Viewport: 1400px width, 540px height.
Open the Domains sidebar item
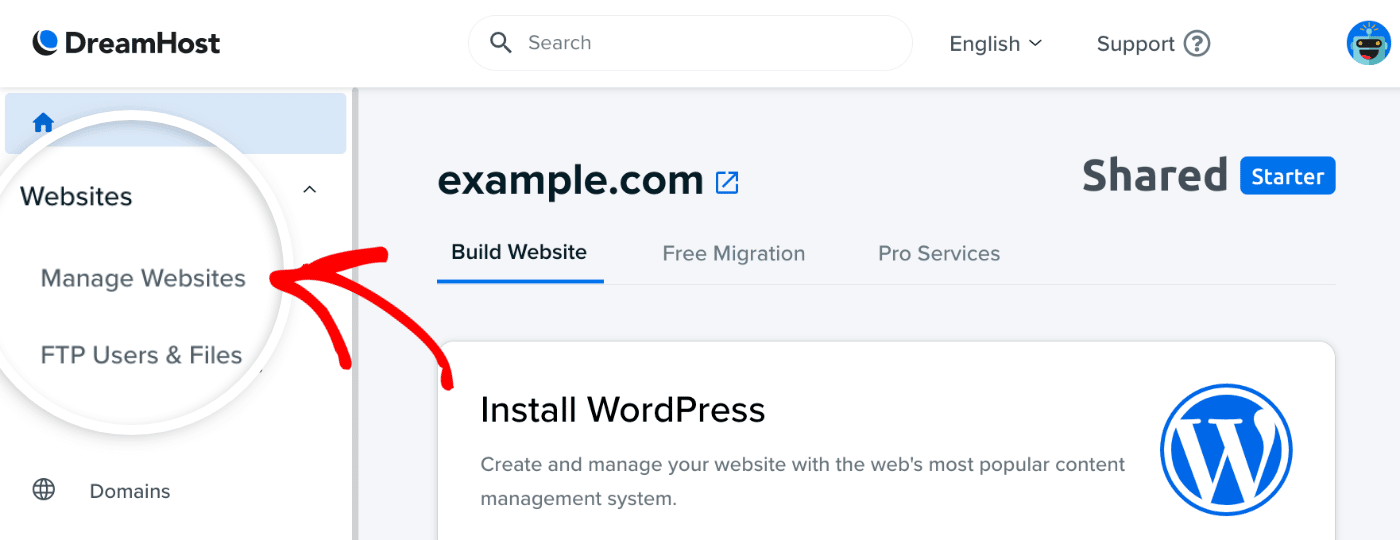130,491
